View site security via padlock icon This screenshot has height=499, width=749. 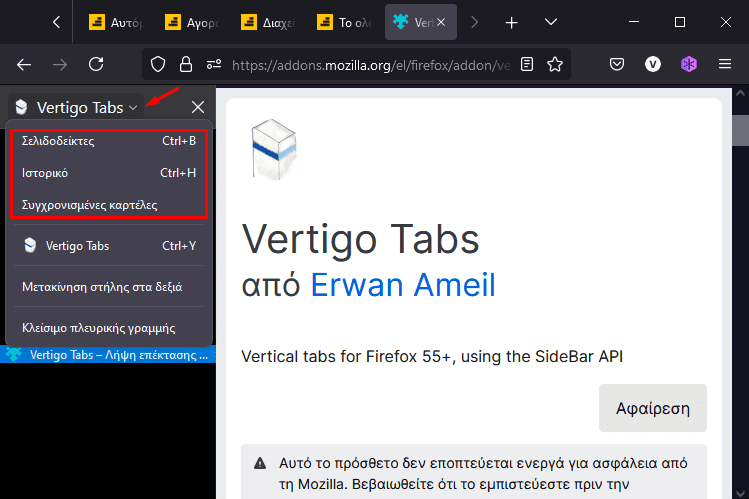tap(186, 64)
